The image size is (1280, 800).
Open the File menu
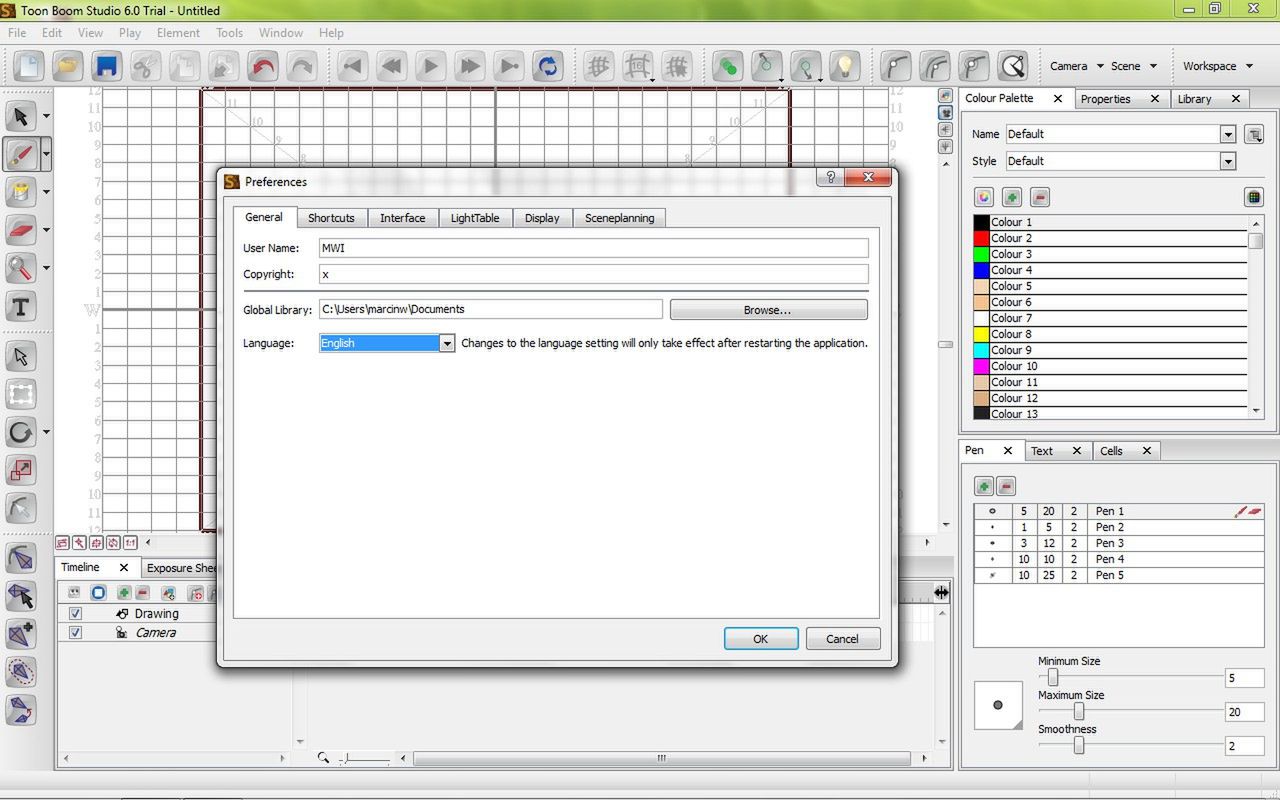17,33
